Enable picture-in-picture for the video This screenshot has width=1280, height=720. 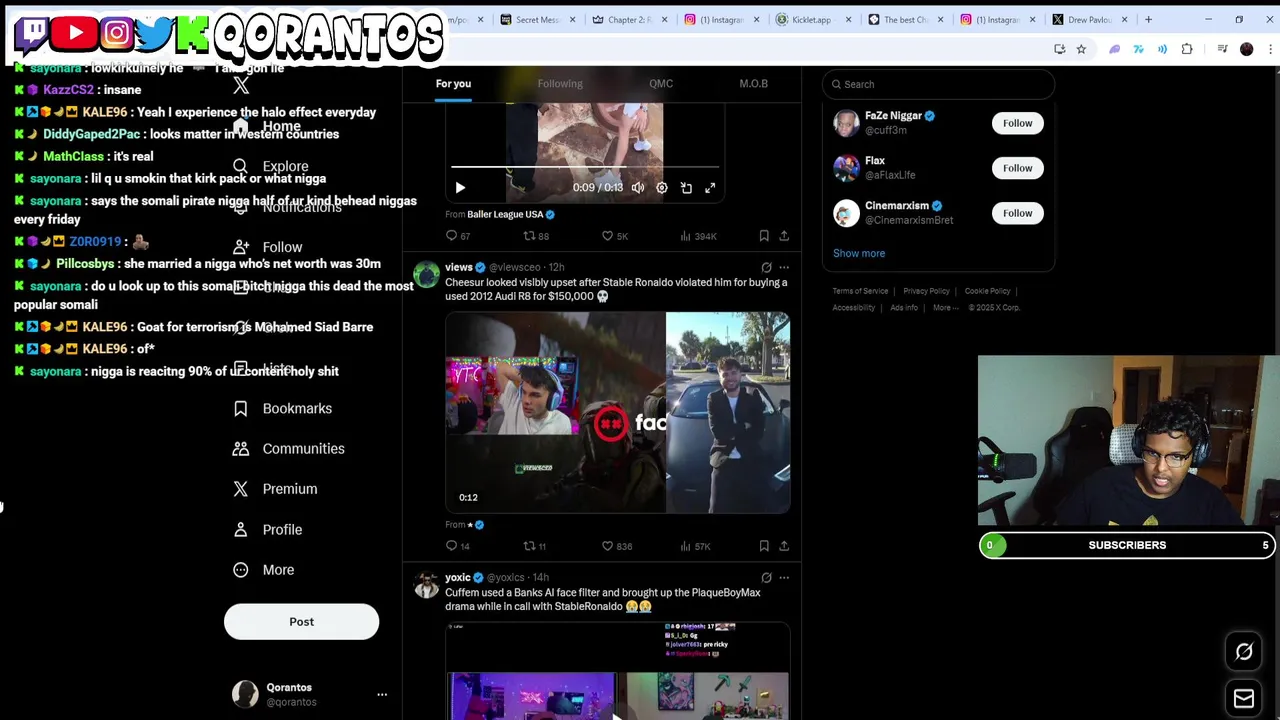point(686,188)
